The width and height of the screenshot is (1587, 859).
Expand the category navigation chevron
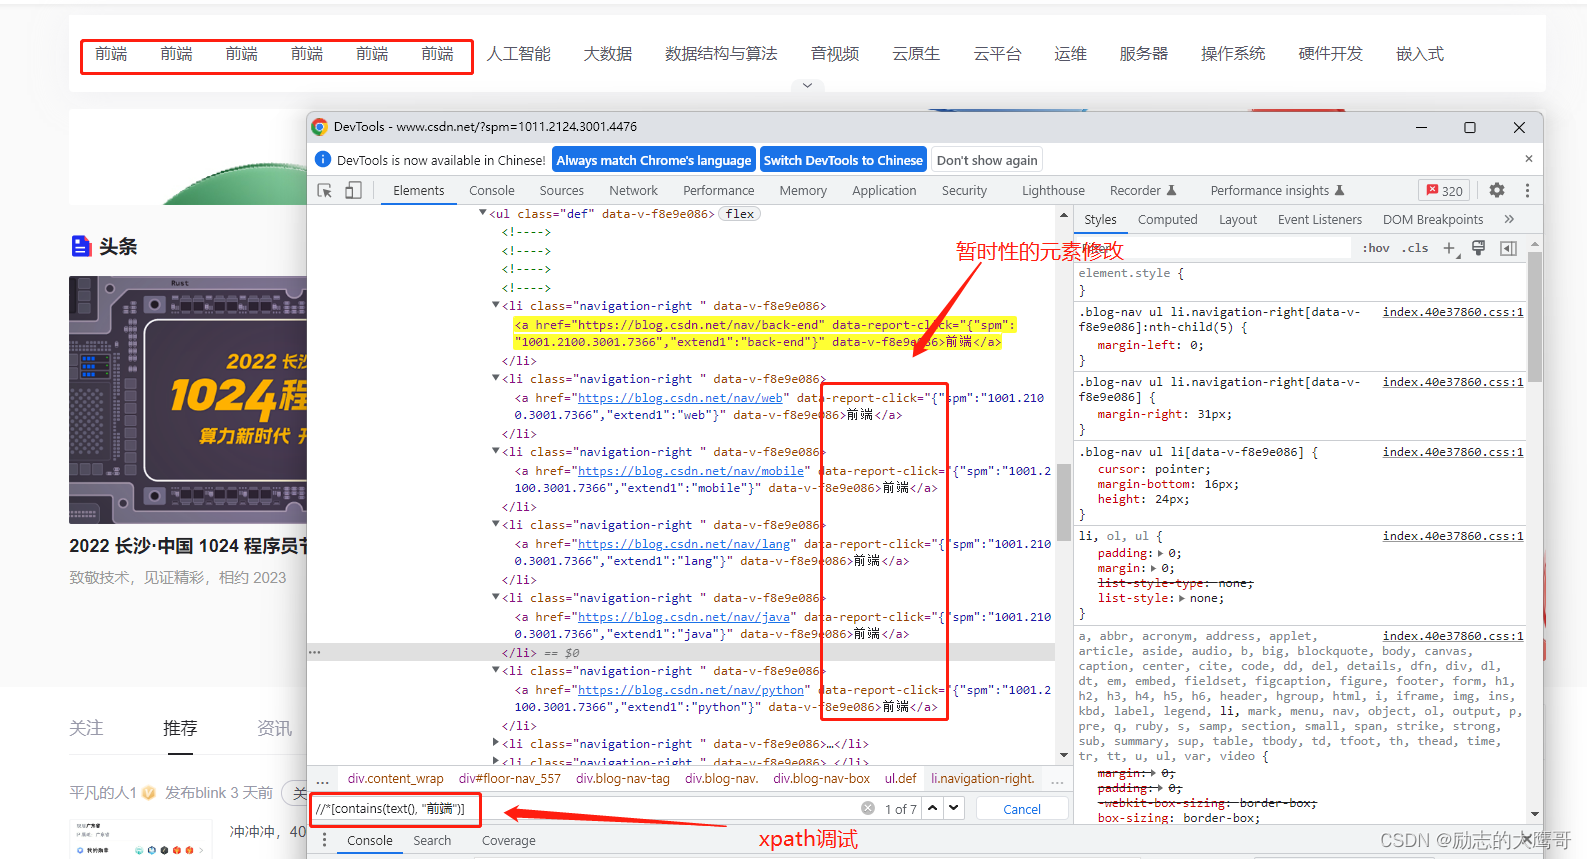pyautogui.click(x=807, y=86)
